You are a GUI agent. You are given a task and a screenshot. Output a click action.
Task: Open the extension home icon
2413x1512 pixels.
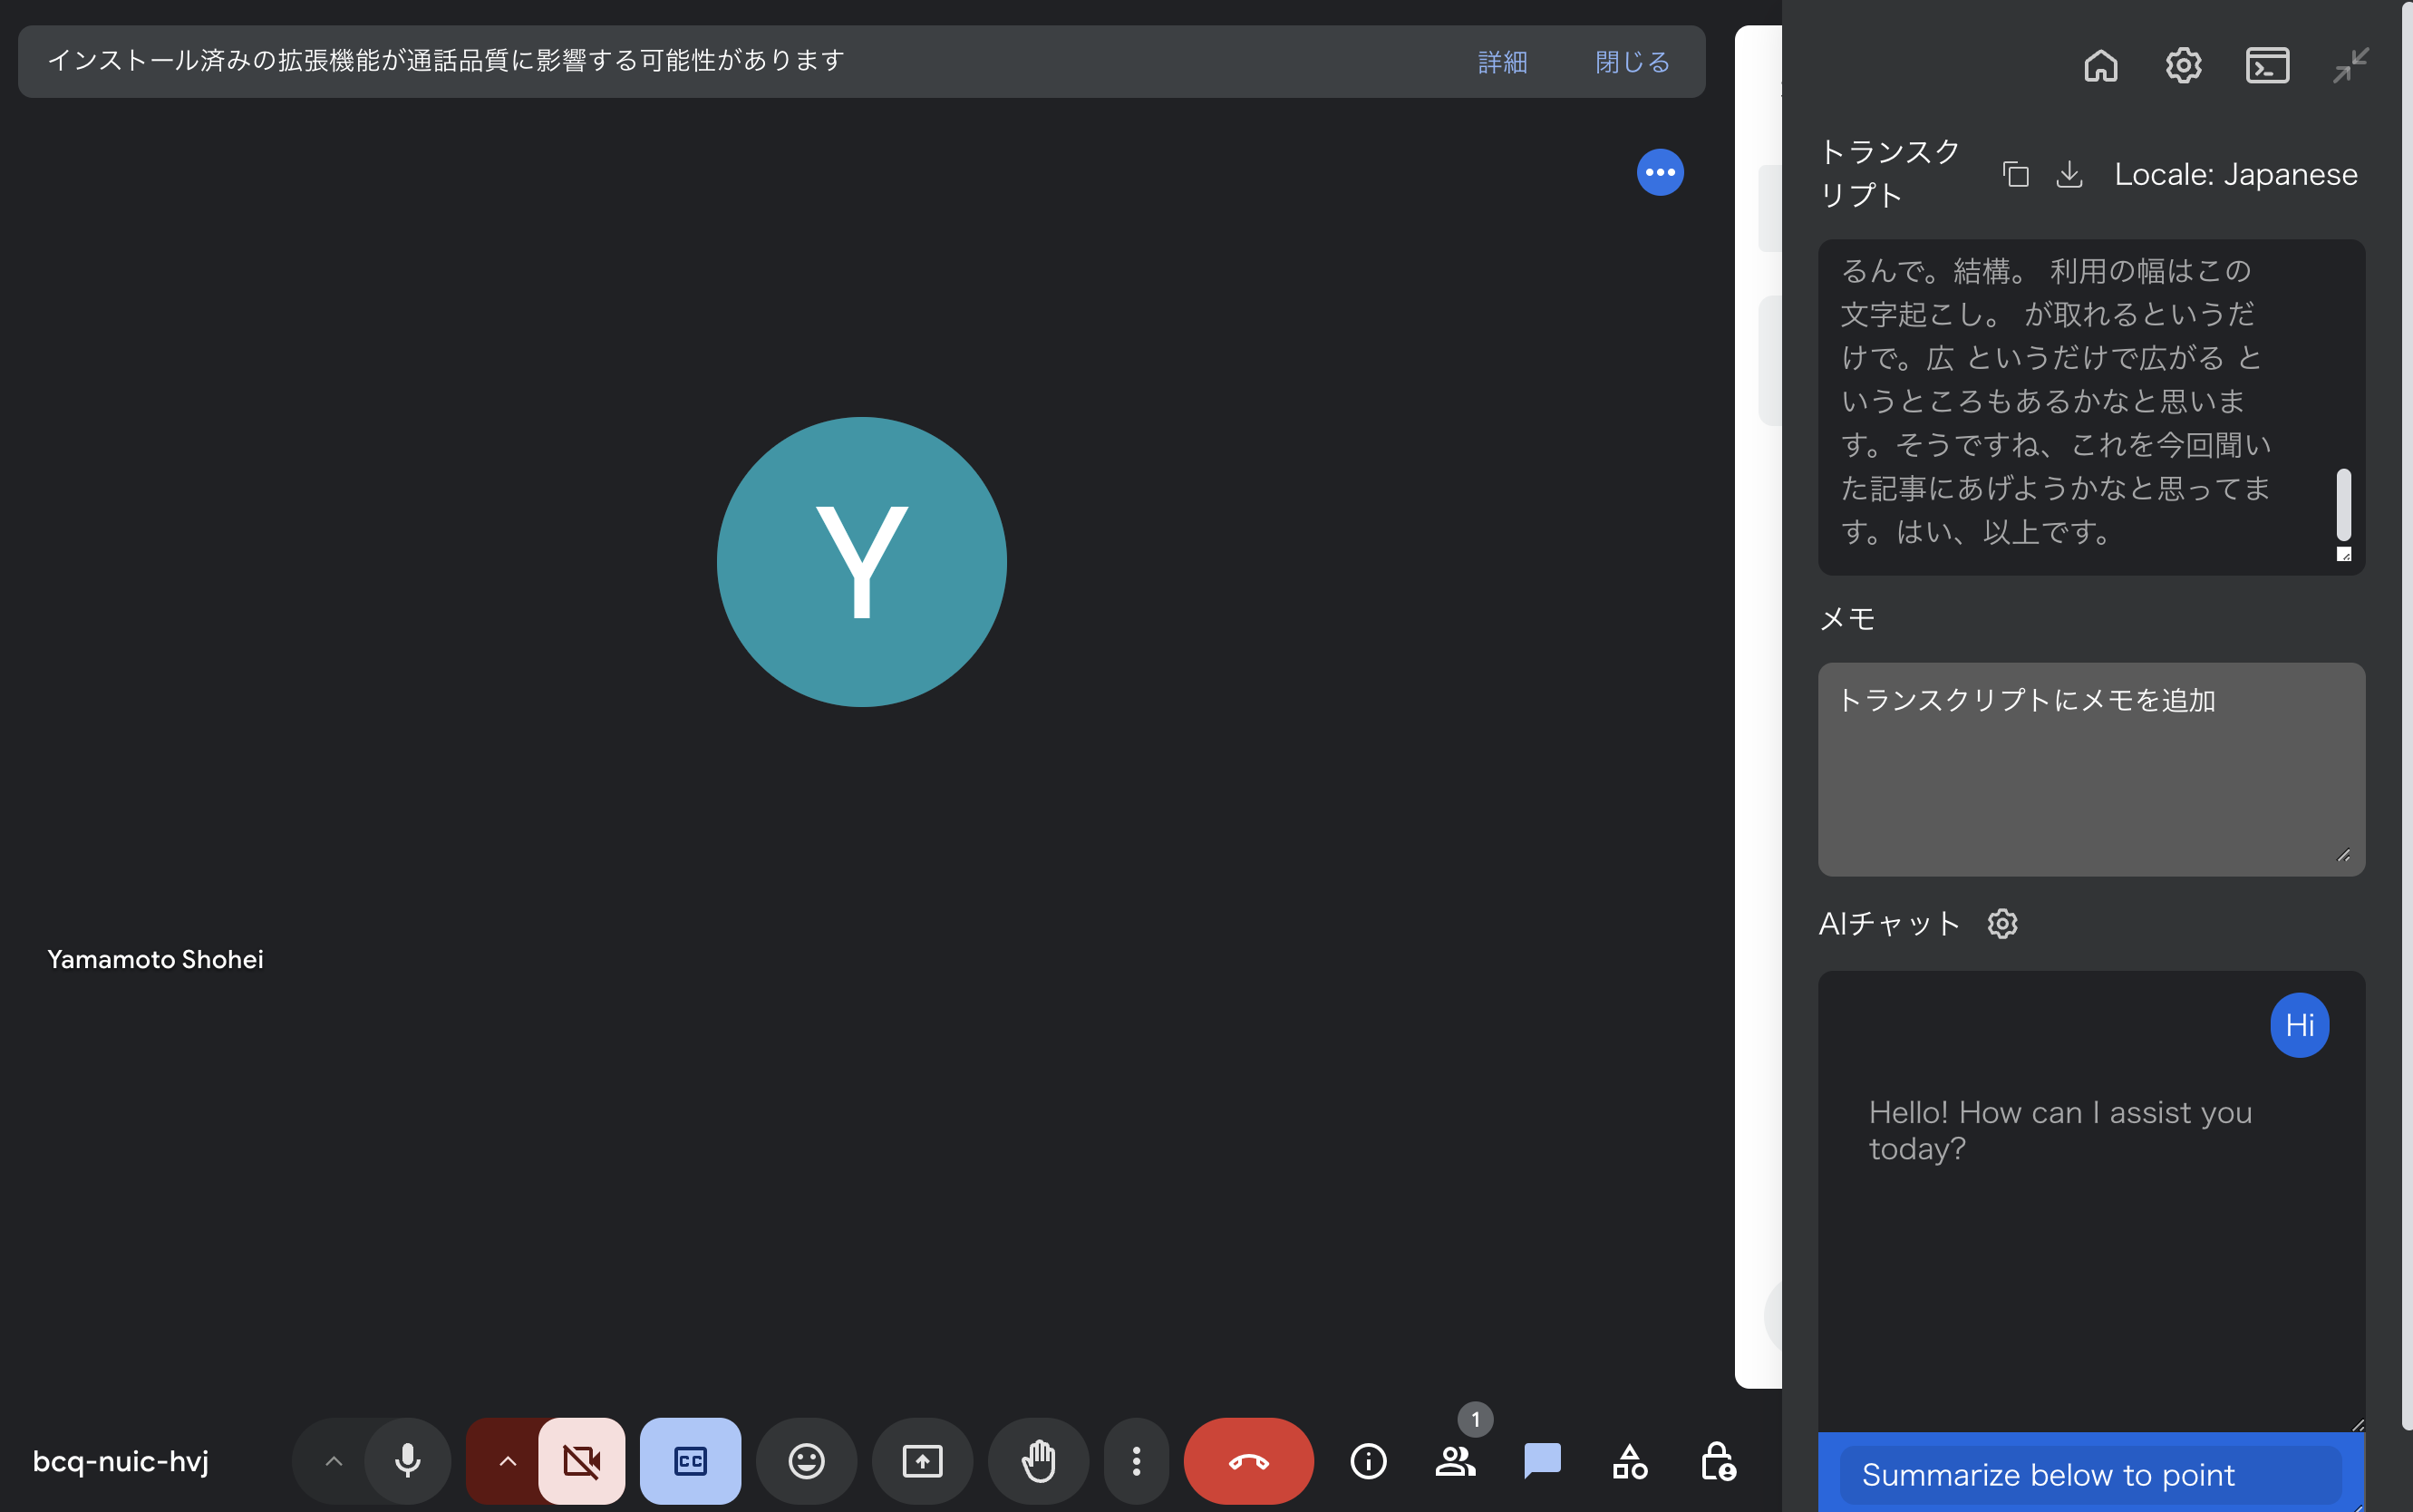coord(2100,66)
